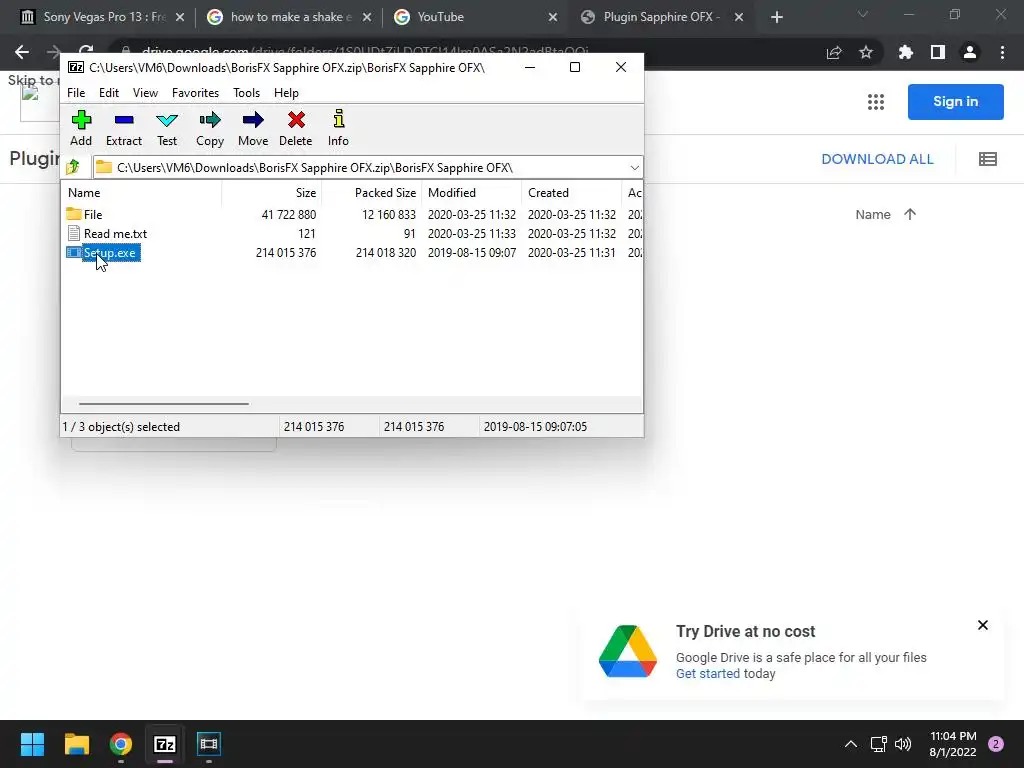Click the Extract toolbar icon
The width and height of the screenshot is (1024, 768).
123,128
